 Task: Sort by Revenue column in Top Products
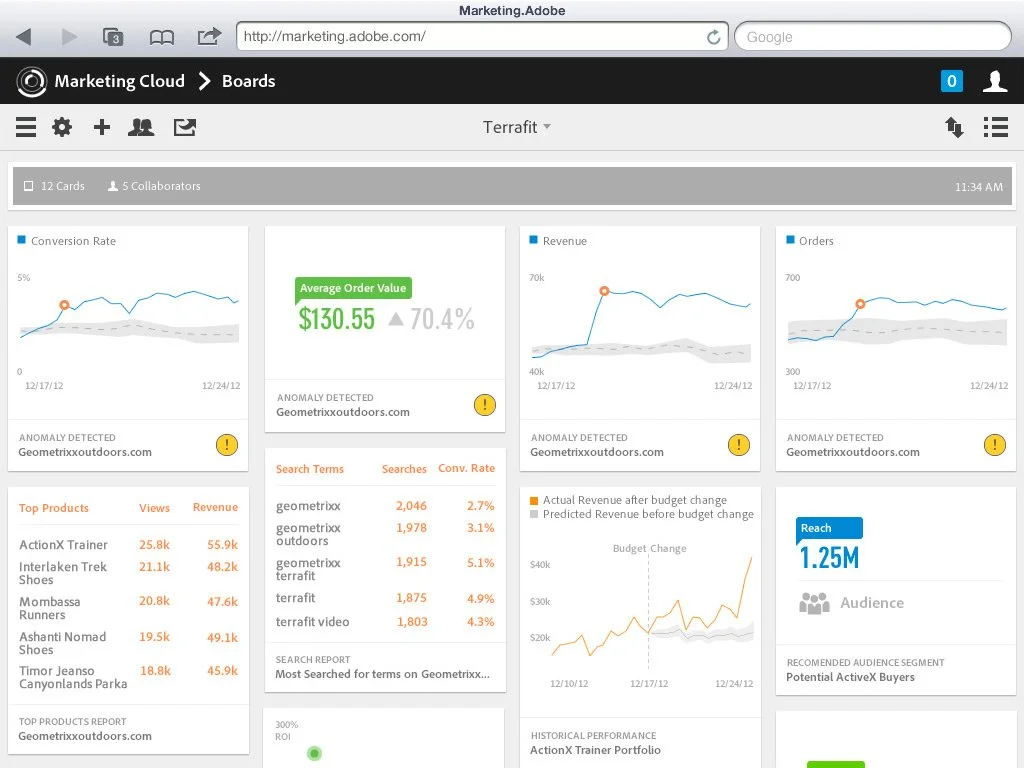point(215,507)
